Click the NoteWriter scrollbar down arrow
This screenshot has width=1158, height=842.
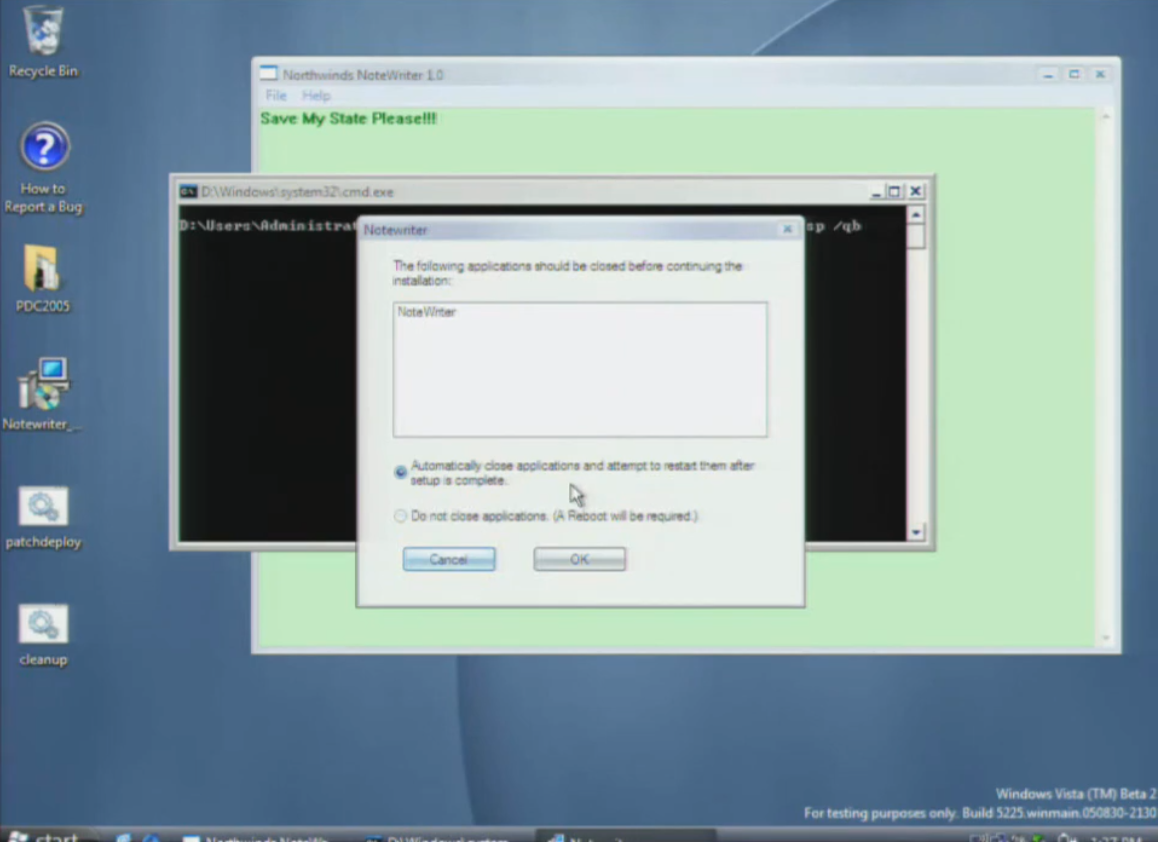[x=1106, y=637]
